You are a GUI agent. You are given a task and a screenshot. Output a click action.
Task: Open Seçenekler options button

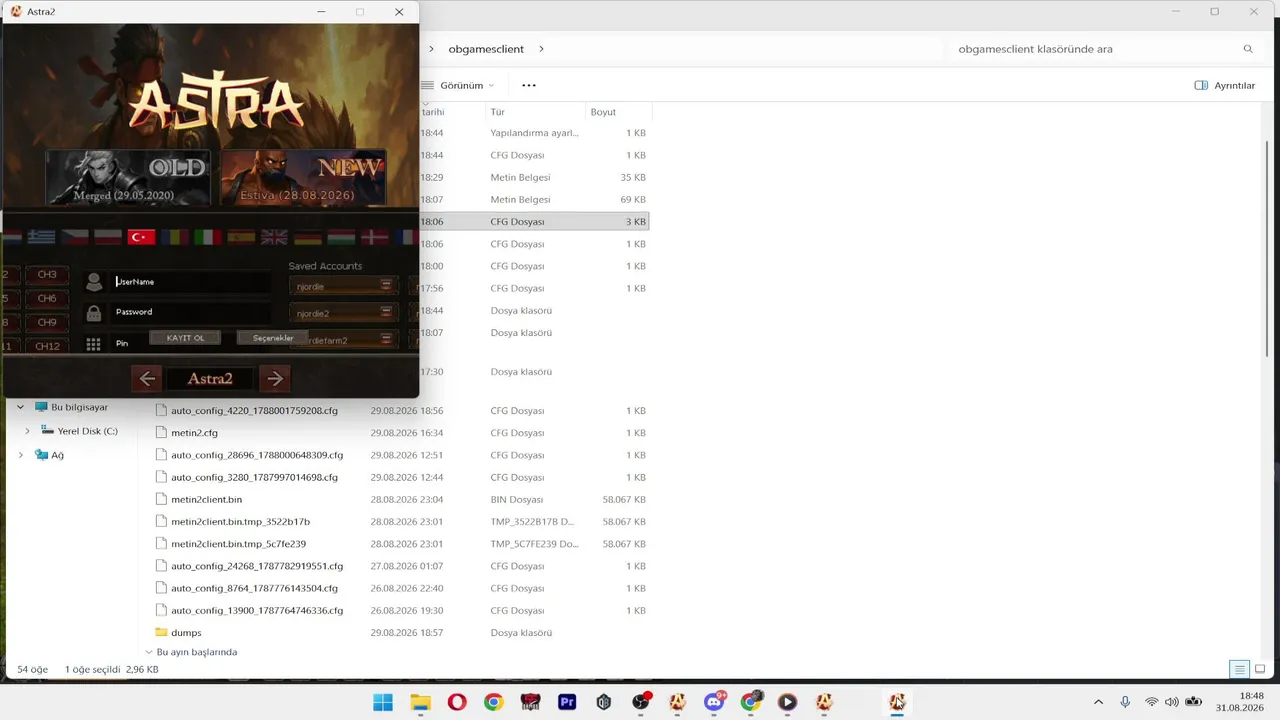click(273, 338)
